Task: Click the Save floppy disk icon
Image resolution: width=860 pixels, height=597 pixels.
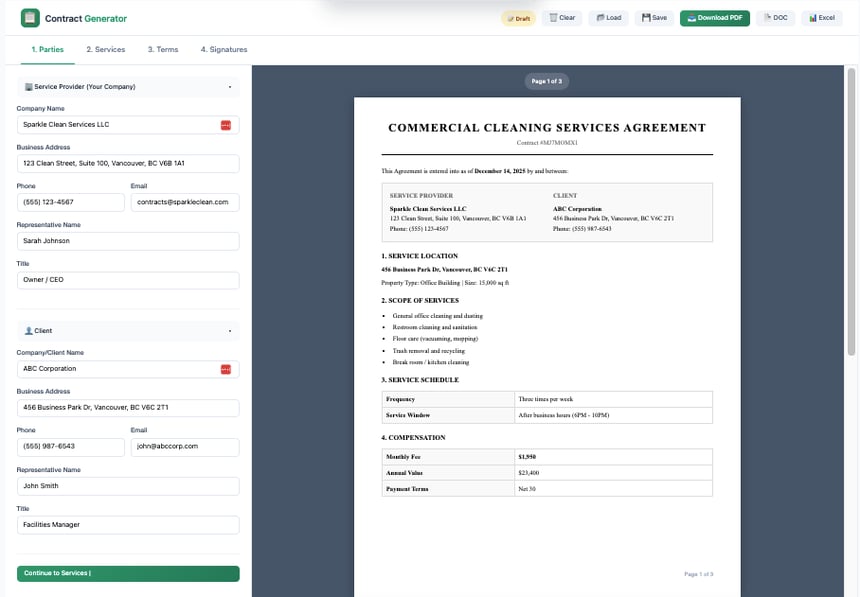Action: 645,17
